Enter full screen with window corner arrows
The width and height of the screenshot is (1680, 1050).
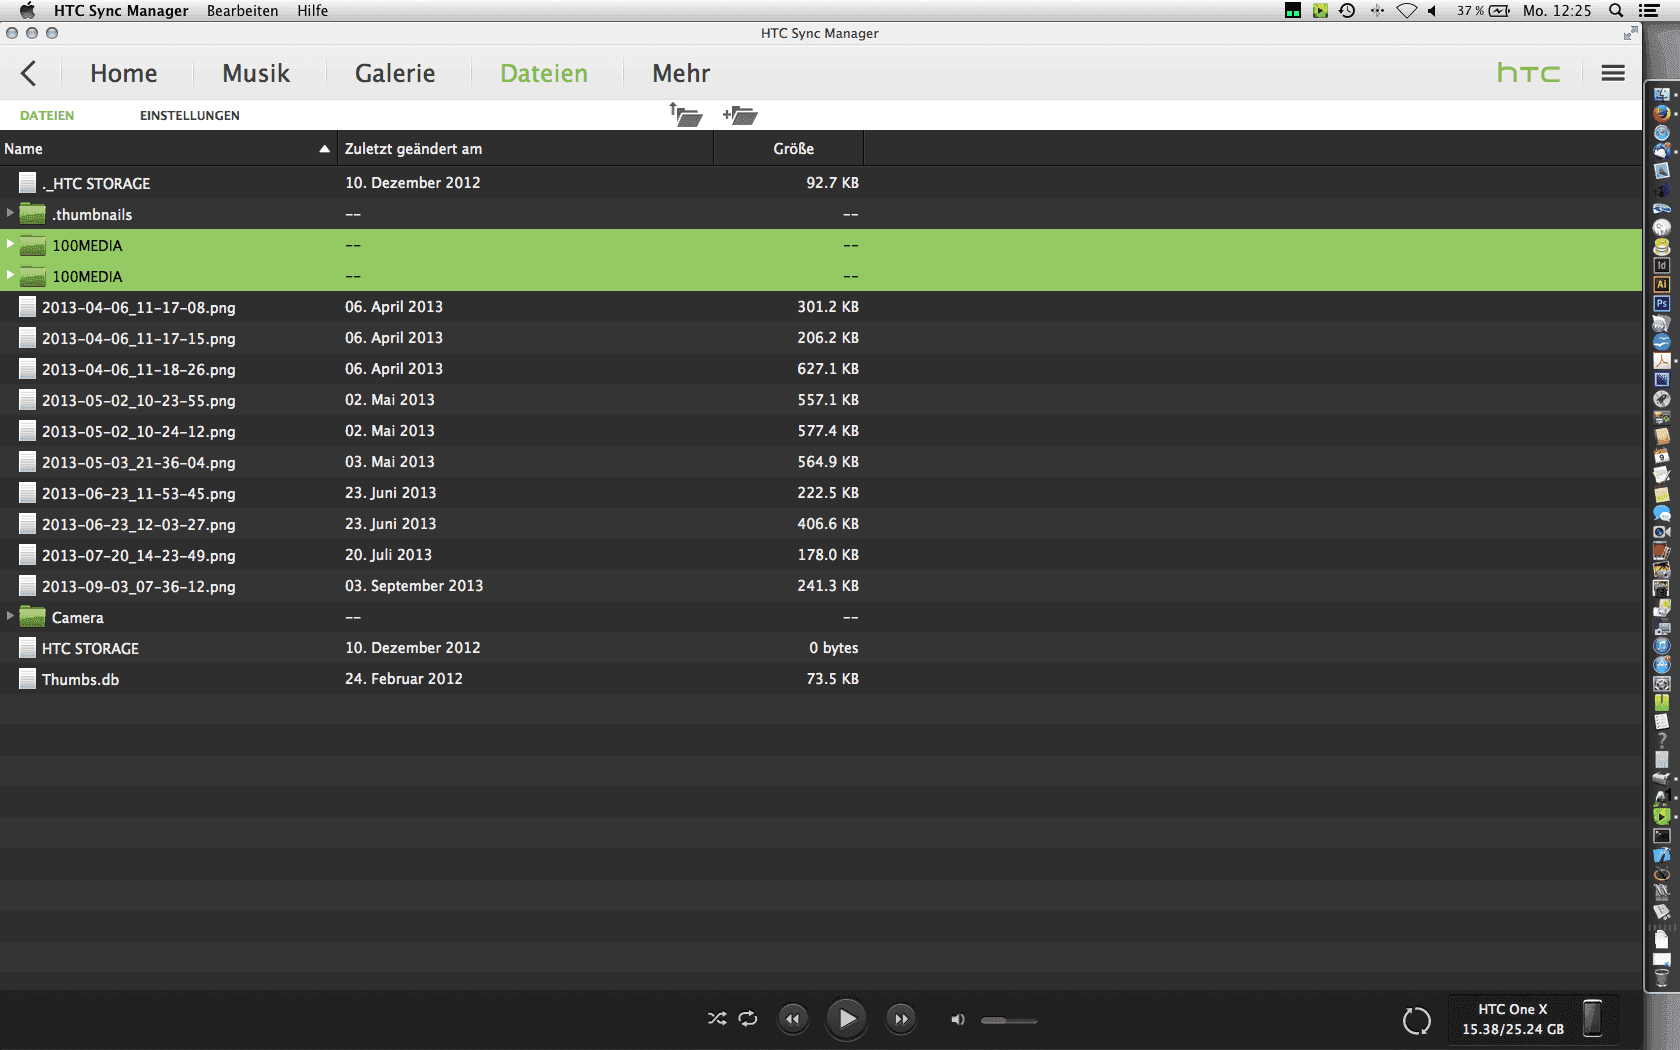(1631, 33)
